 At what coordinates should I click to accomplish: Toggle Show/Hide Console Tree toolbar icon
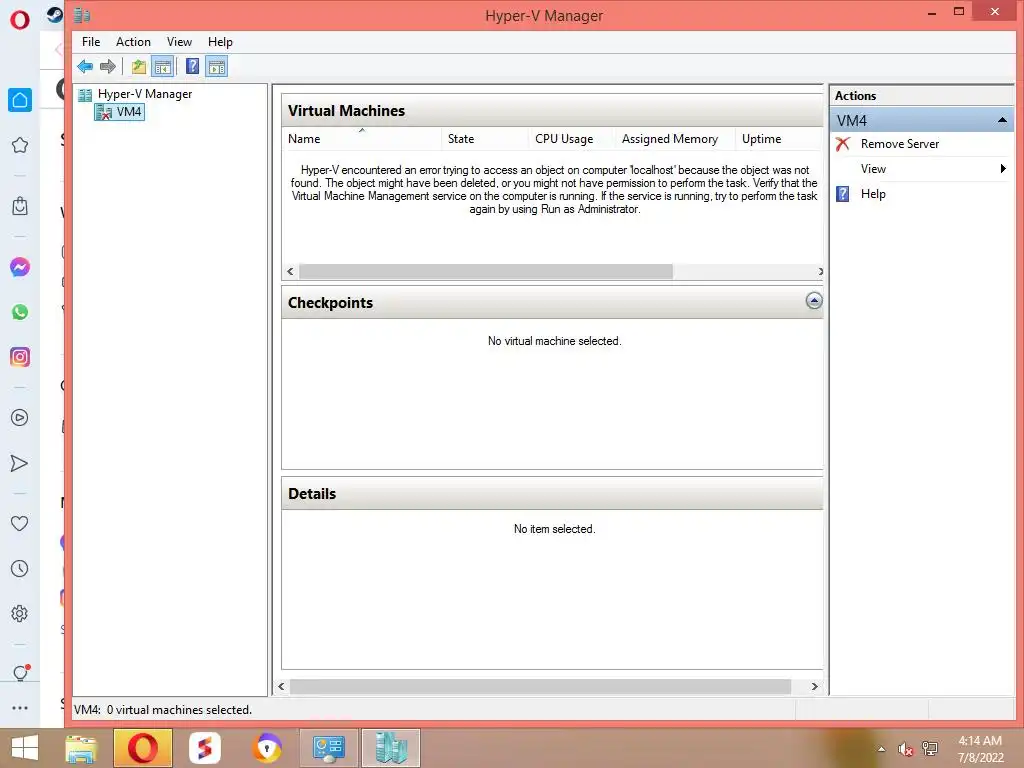coord(163,67)
